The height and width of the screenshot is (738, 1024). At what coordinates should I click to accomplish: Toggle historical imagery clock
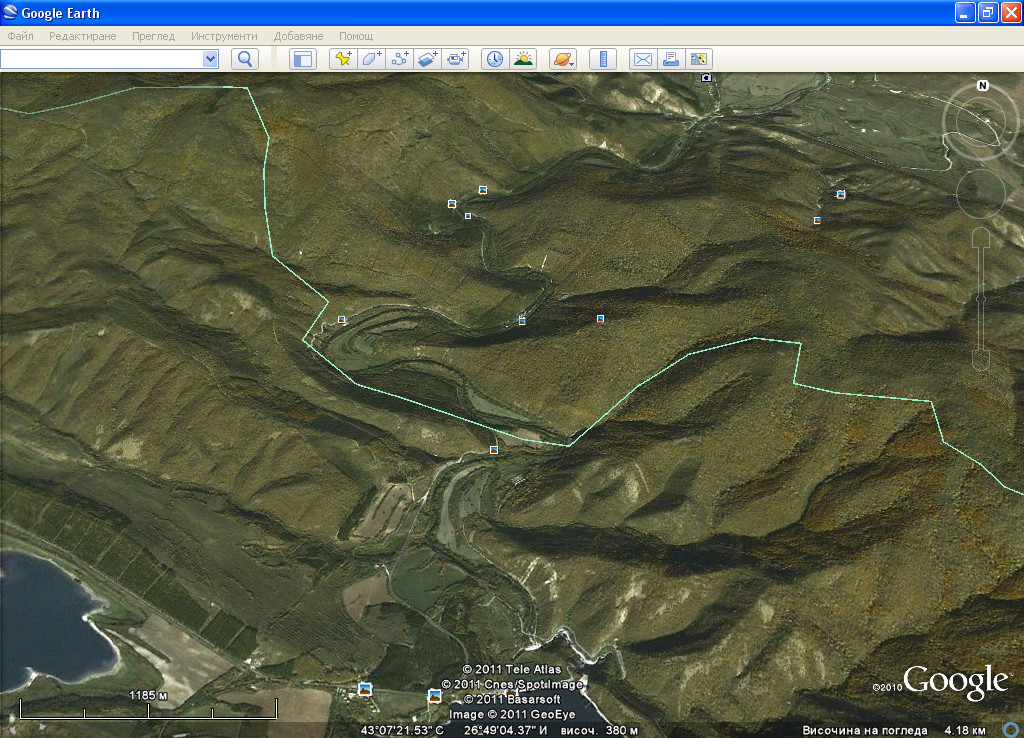(x=495, y=59)
